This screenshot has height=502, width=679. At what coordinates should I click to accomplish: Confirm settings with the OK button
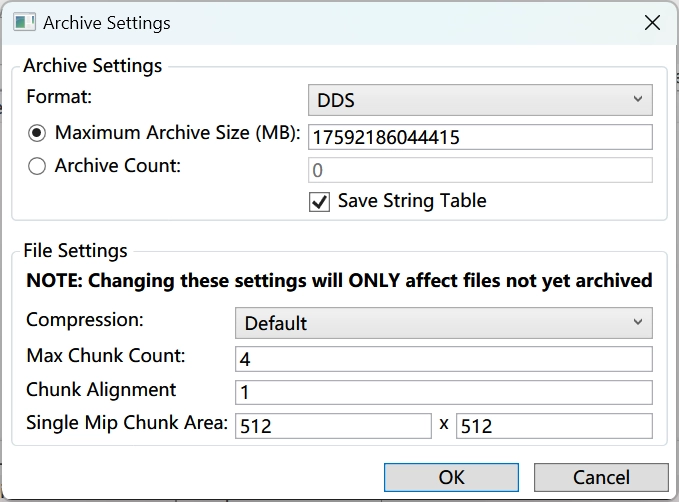(x=451, y=477)
